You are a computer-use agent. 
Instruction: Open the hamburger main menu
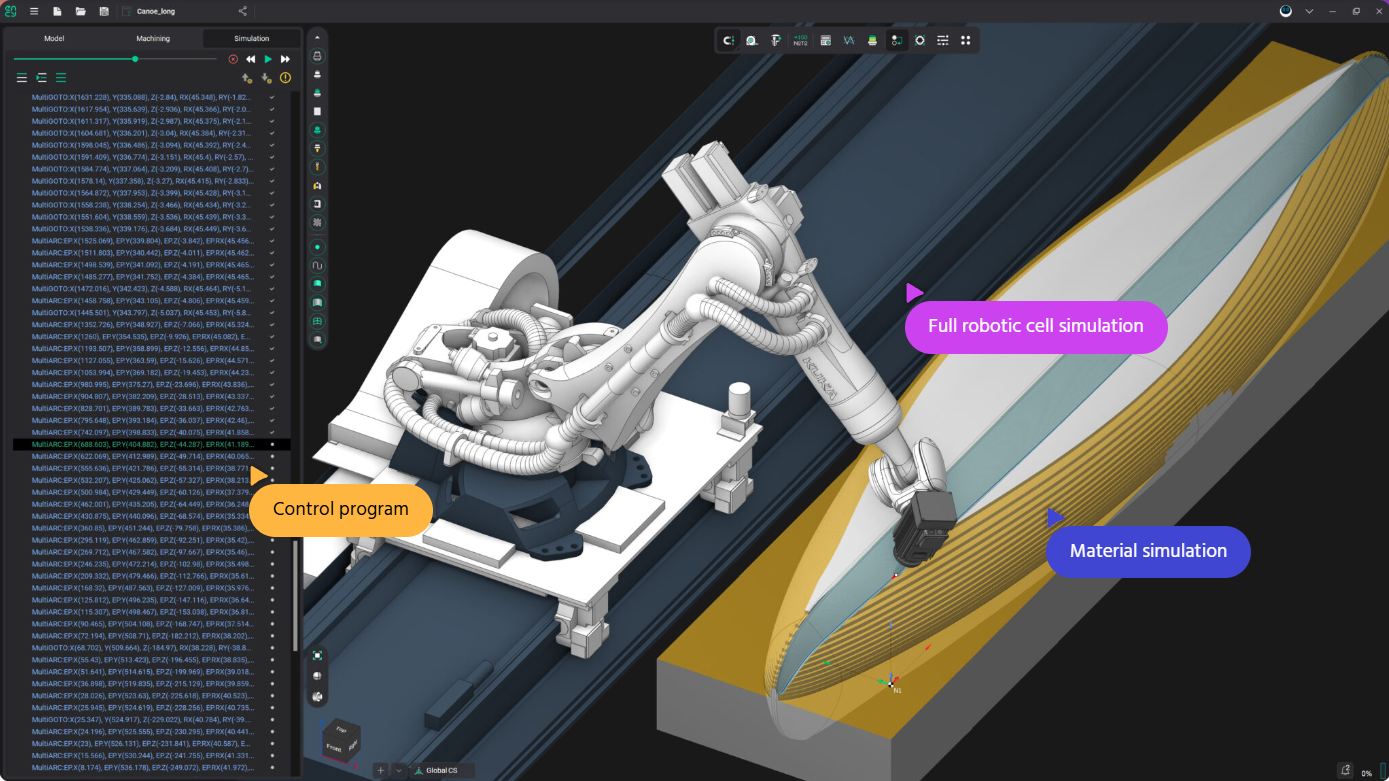34,11
